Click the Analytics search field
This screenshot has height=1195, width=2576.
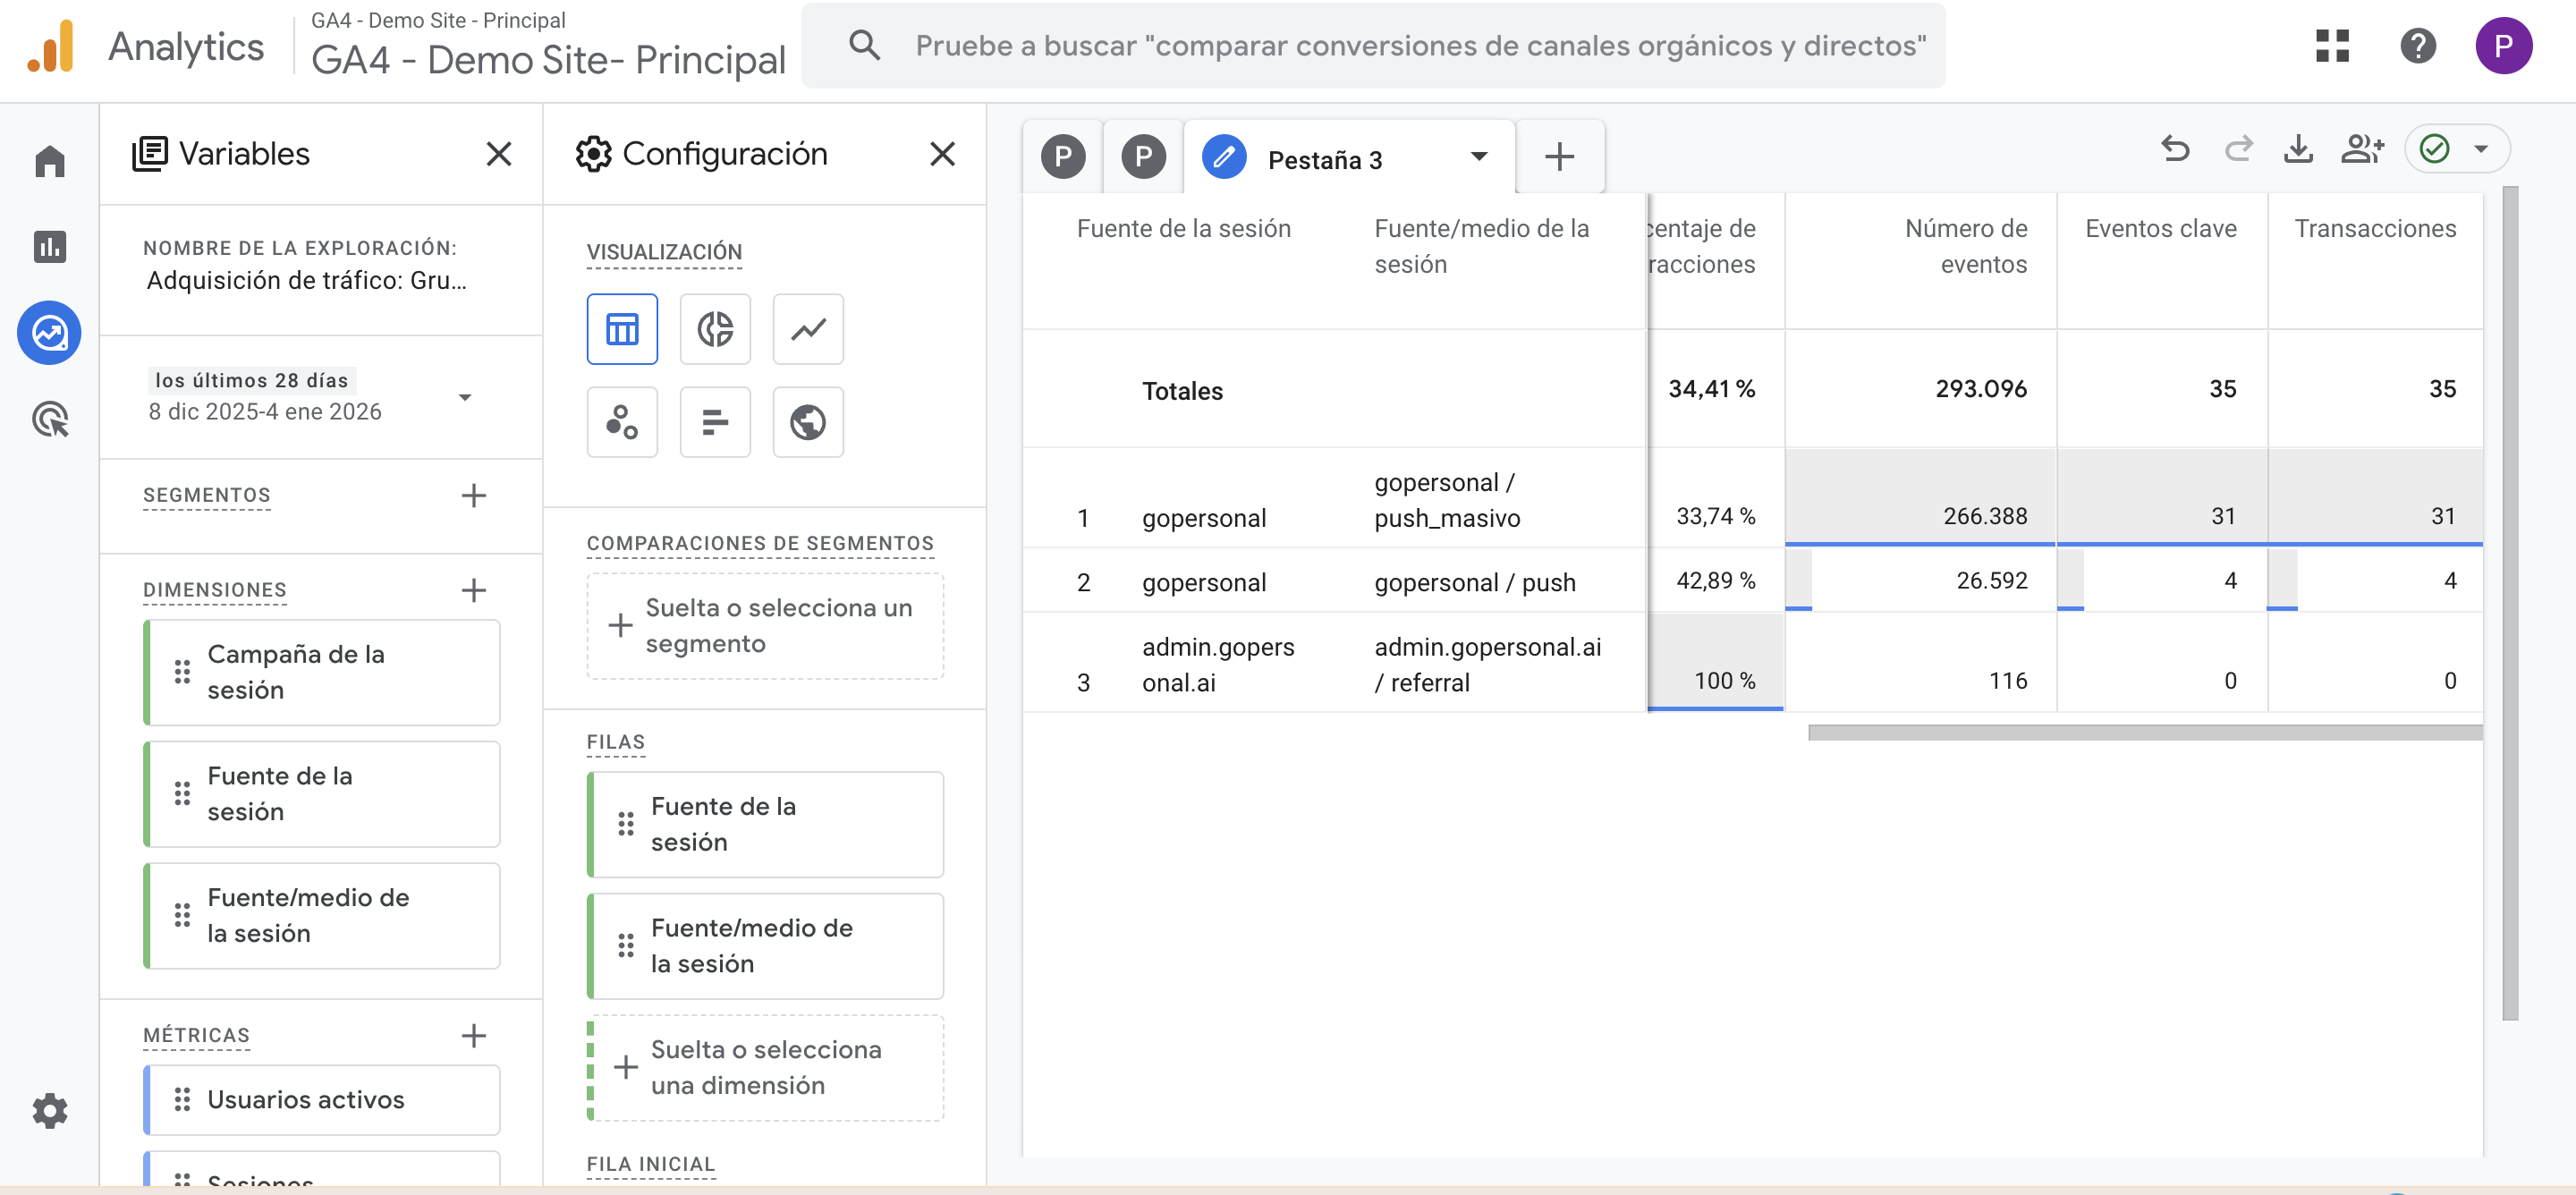[1420, 46]
